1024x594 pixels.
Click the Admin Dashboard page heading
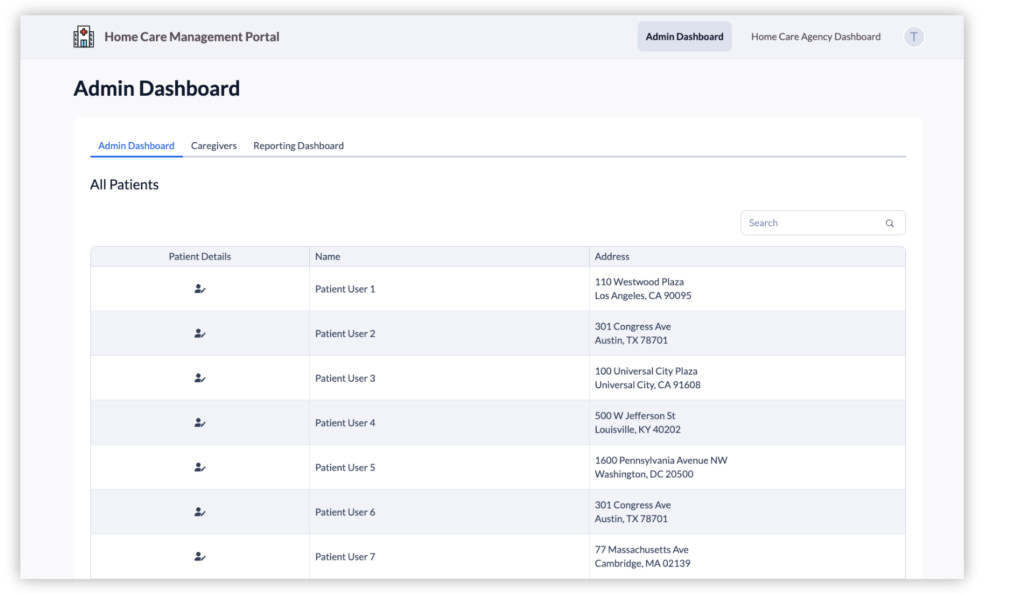pos(157,88)
